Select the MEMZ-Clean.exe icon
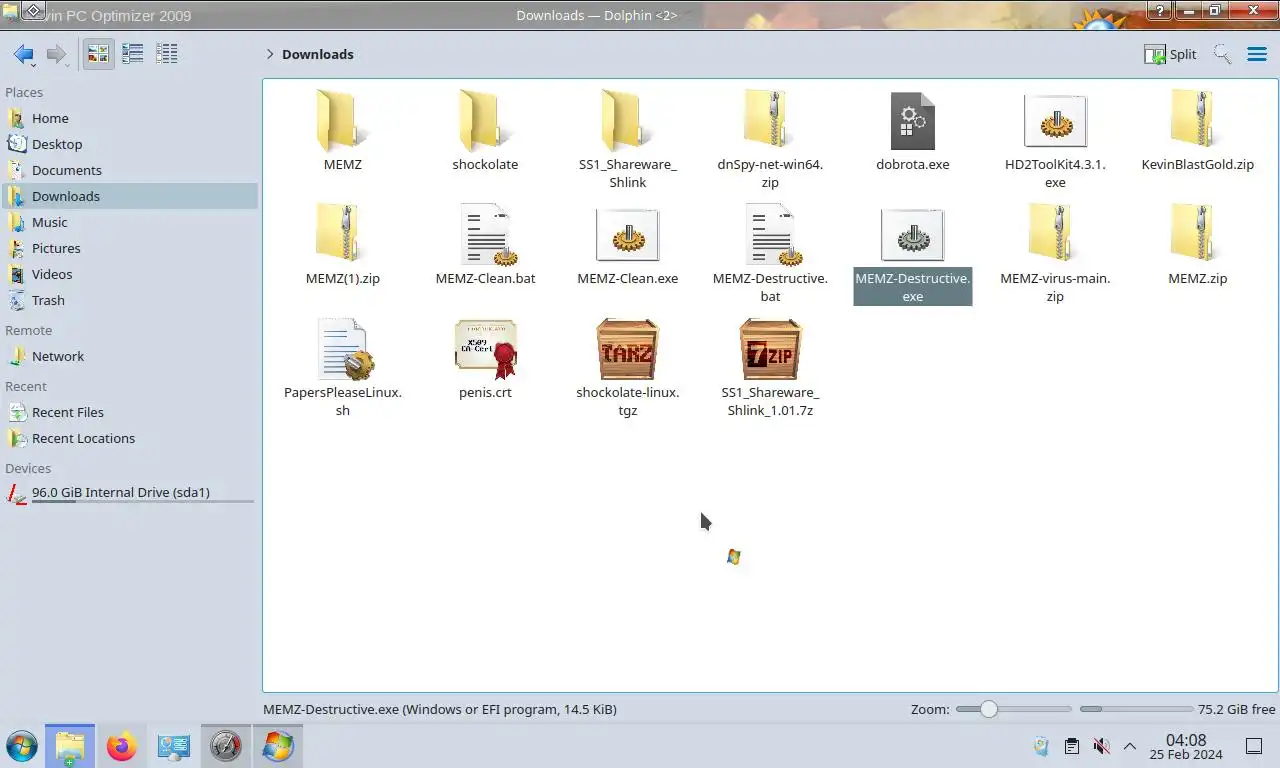Screen dimensions: 1280x768 tap(627, 235)
